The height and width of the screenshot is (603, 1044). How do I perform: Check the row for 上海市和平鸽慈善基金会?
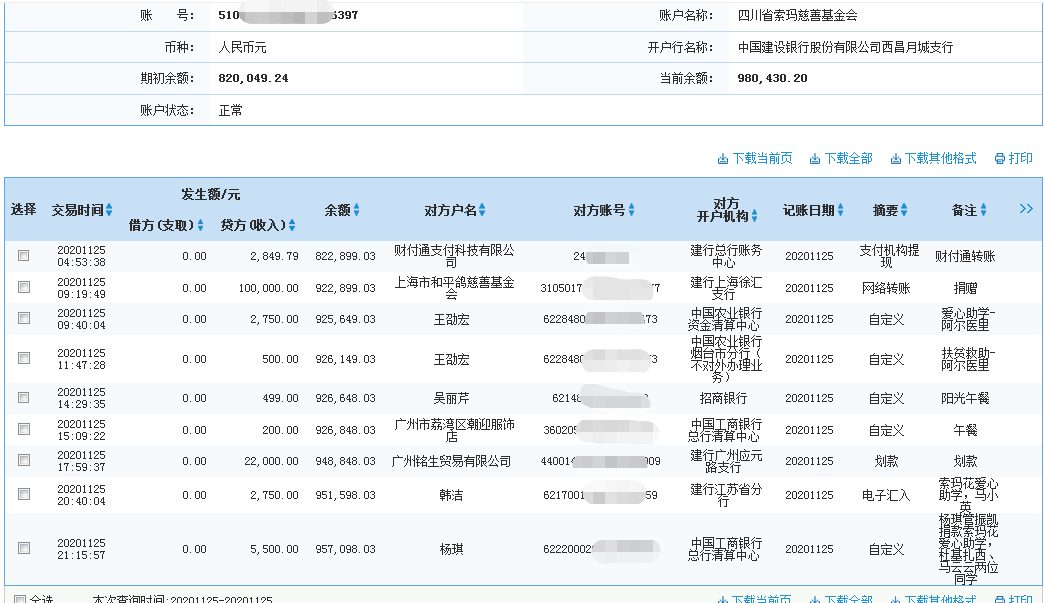(24, 287)
